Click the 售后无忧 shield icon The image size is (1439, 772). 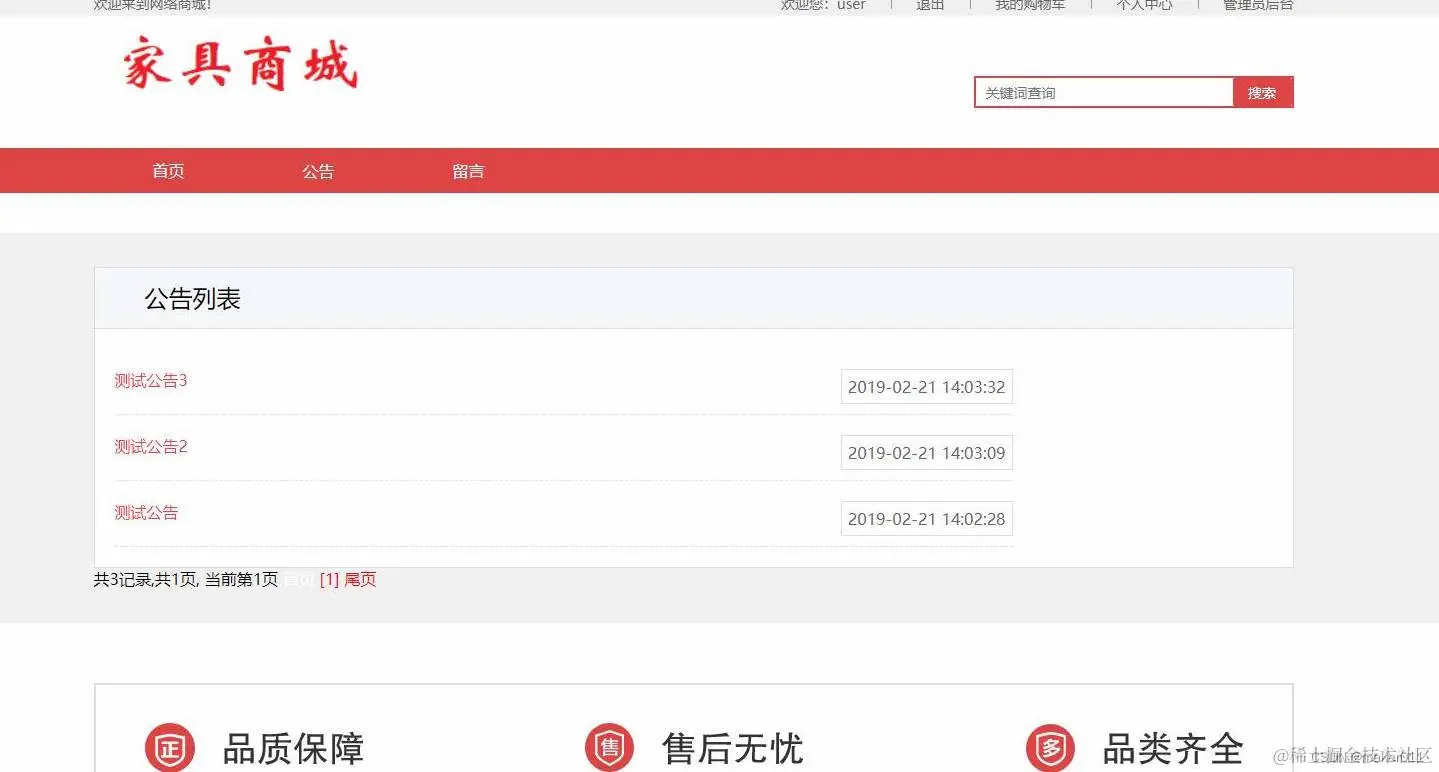click(610, 747)
